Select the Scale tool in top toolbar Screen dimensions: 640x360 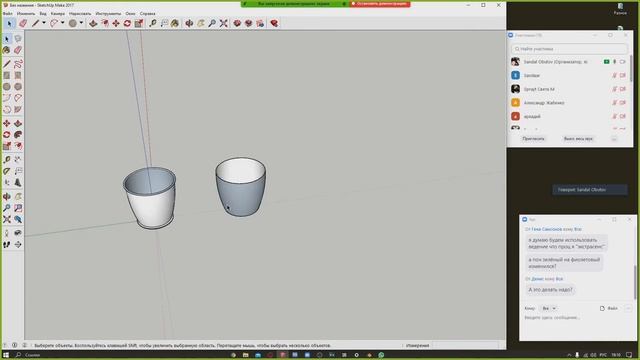pyautogui.click(x=139, y=23)
